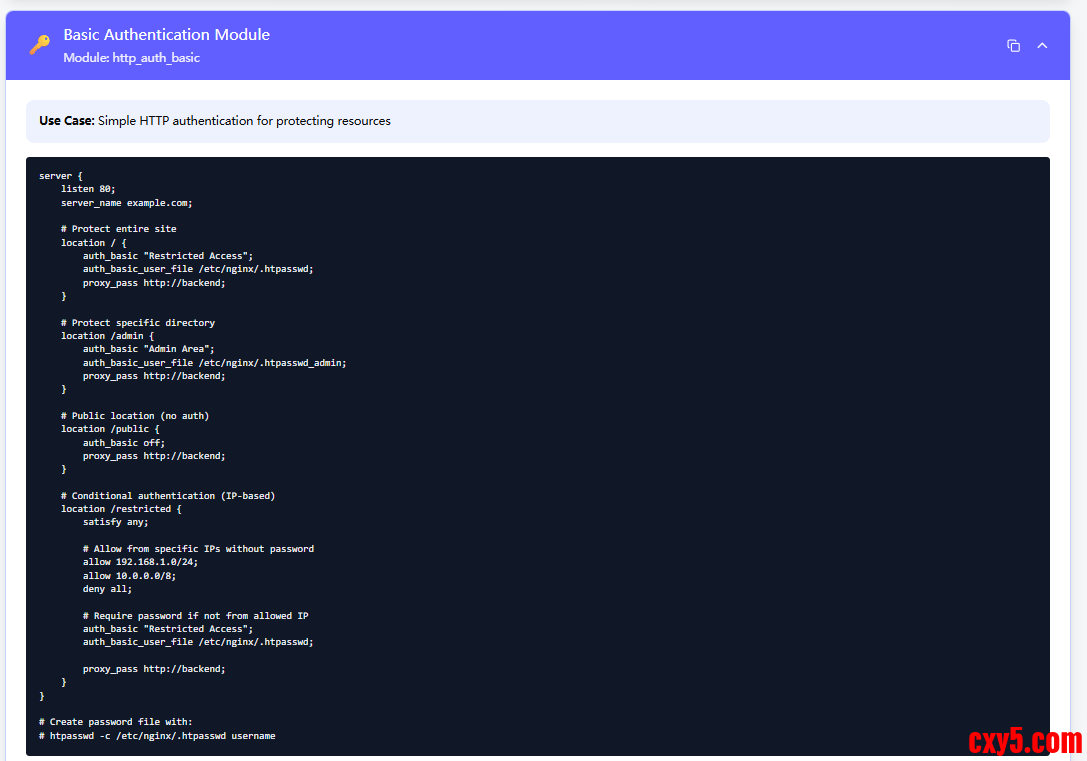Click the '# Create password file with:' comment
The image size is (1087, 761).
[115, 722]
